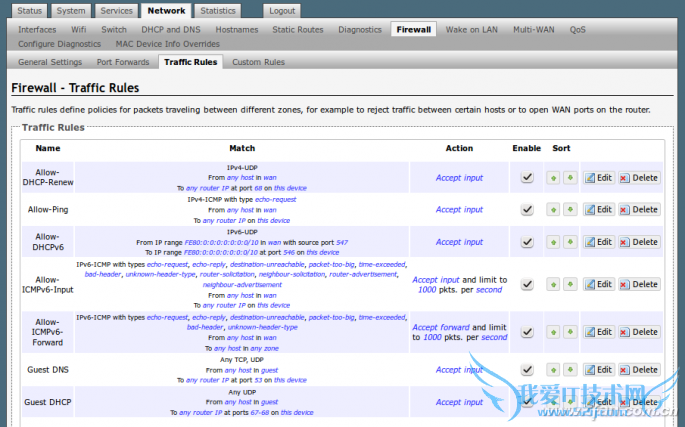Open the Statistics top menu tab

(218, 11)
